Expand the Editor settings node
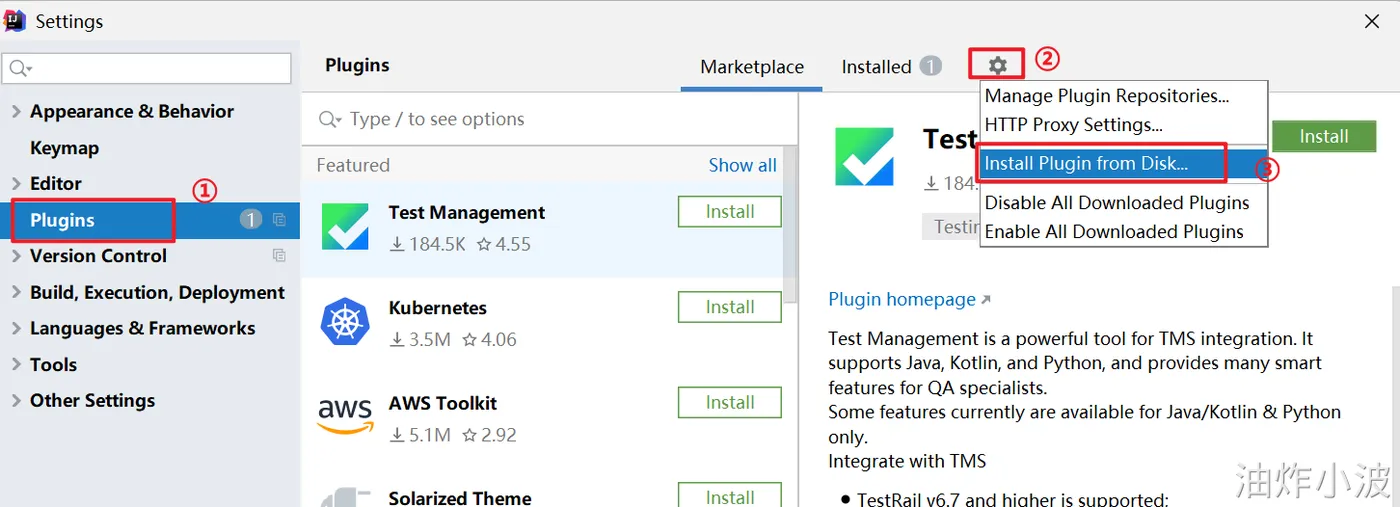The image size is (1400, 507). click(16, 184)
